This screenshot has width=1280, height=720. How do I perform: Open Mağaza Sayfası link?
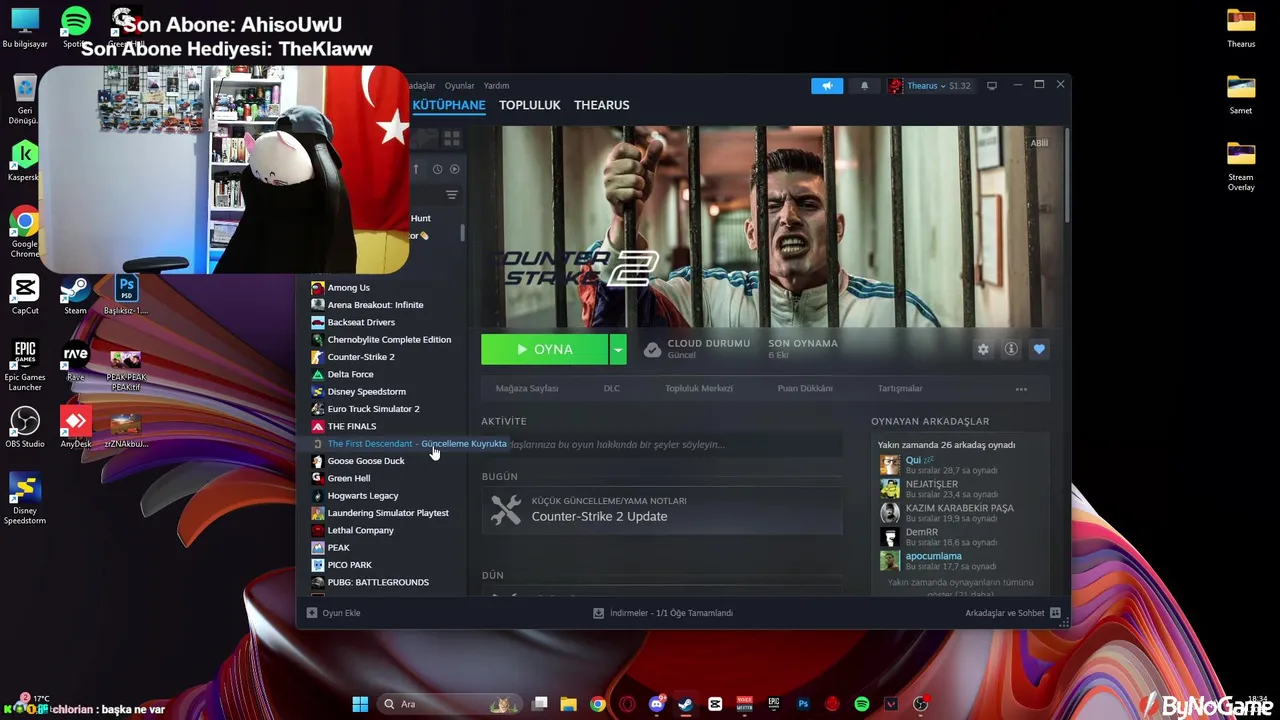click(527, 388)
